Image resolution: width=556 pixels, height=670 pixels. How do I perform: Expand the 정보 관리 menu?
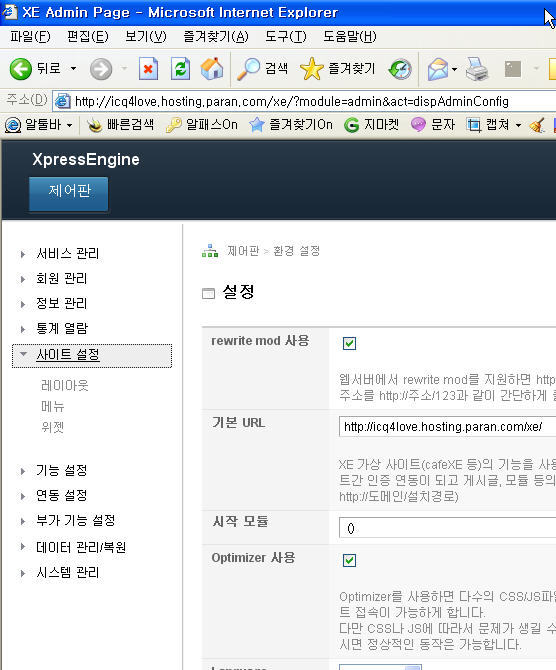pos(62,303)
